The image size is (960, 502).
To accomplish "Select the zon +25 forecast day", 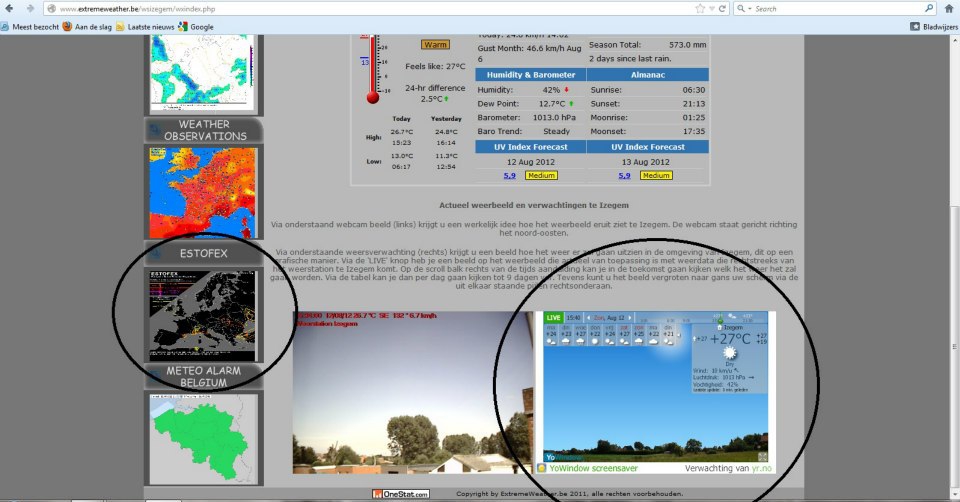I will (639, 335).
